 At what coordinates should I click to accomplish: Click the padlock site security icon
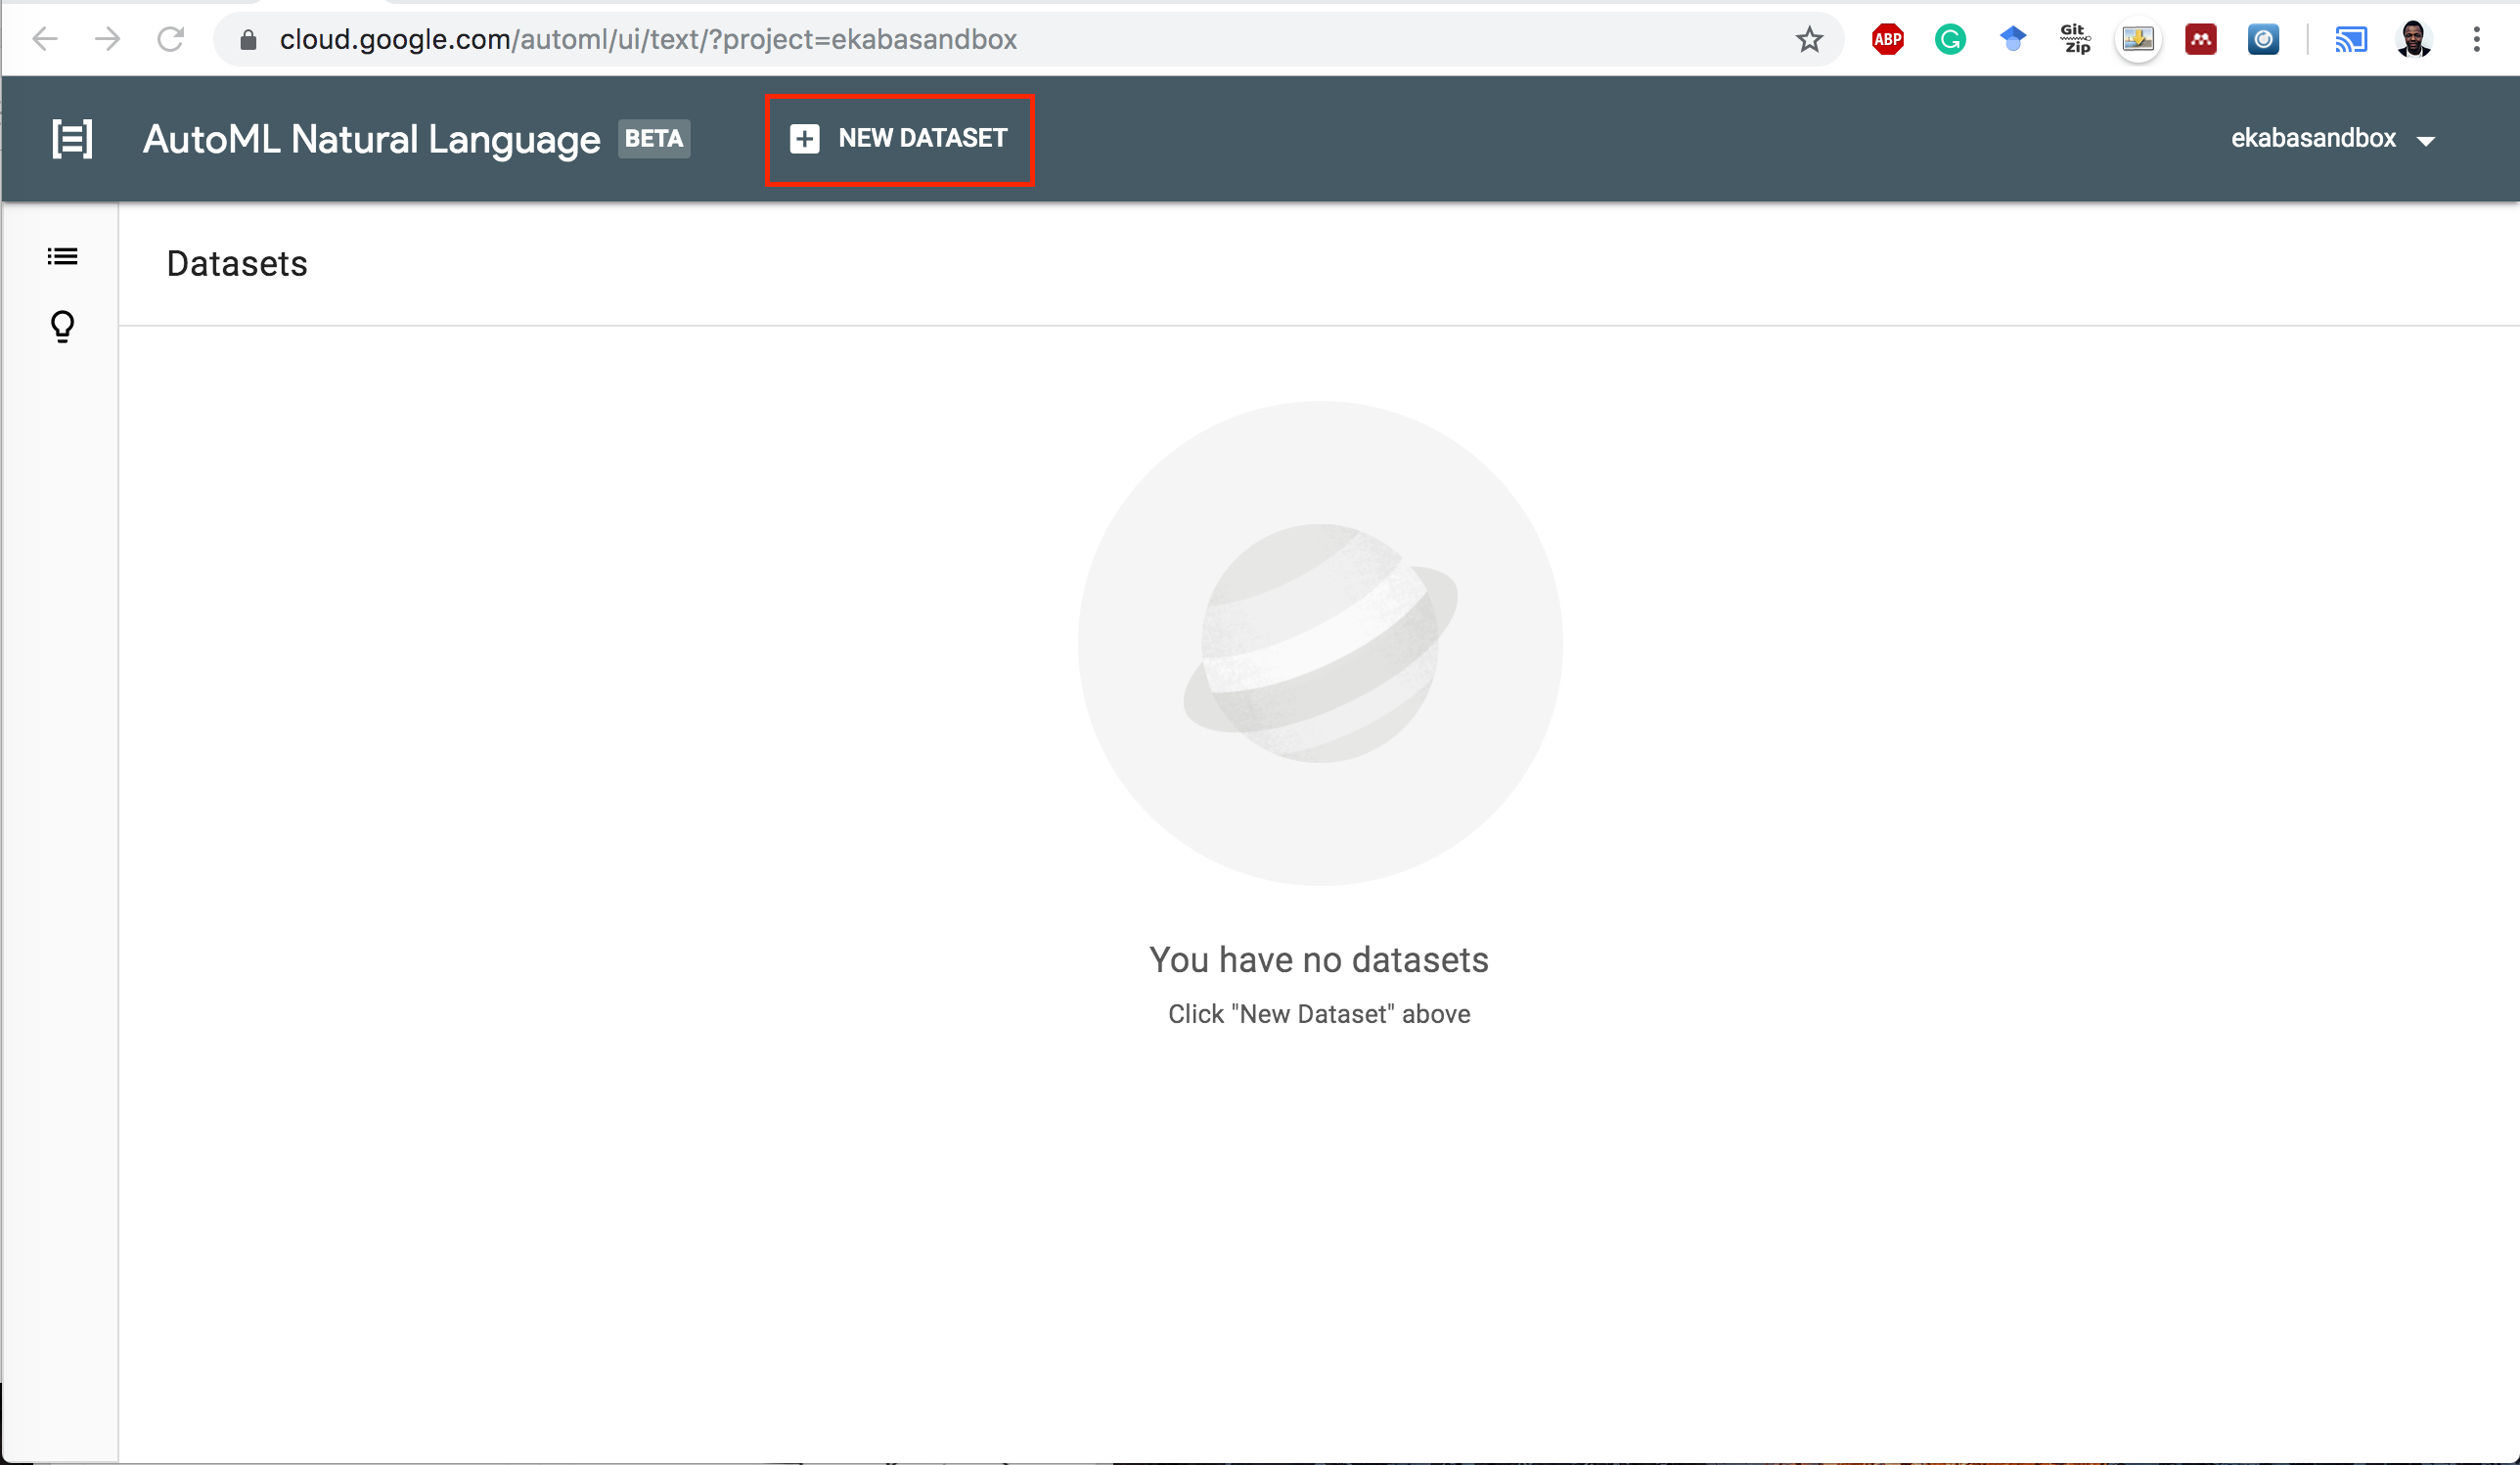point(248,40)
